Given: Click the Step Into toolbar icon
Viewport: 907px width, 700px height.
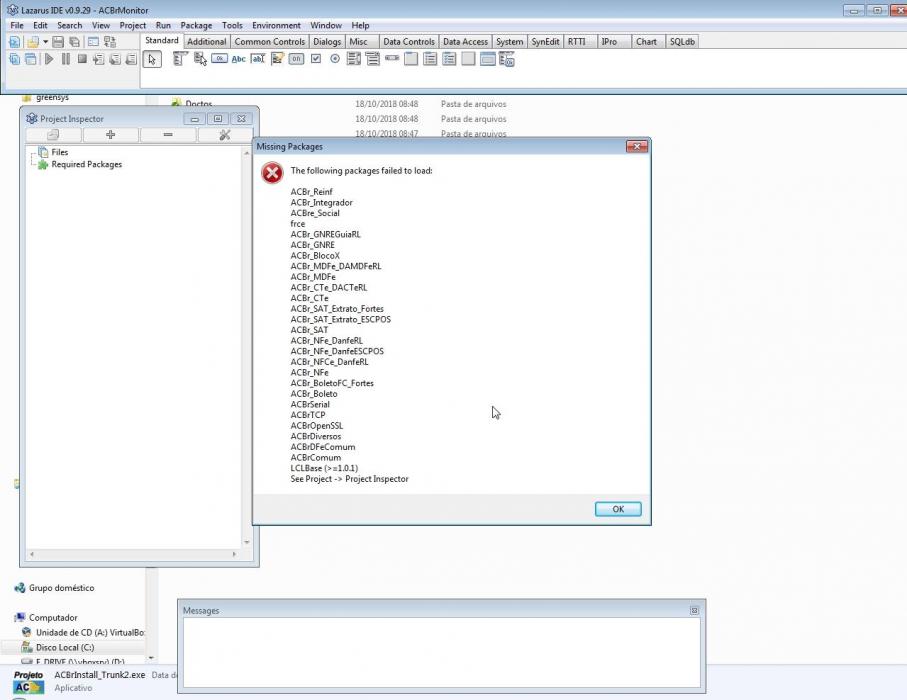Looking at the screenshot, I should [x=99, y=59].
